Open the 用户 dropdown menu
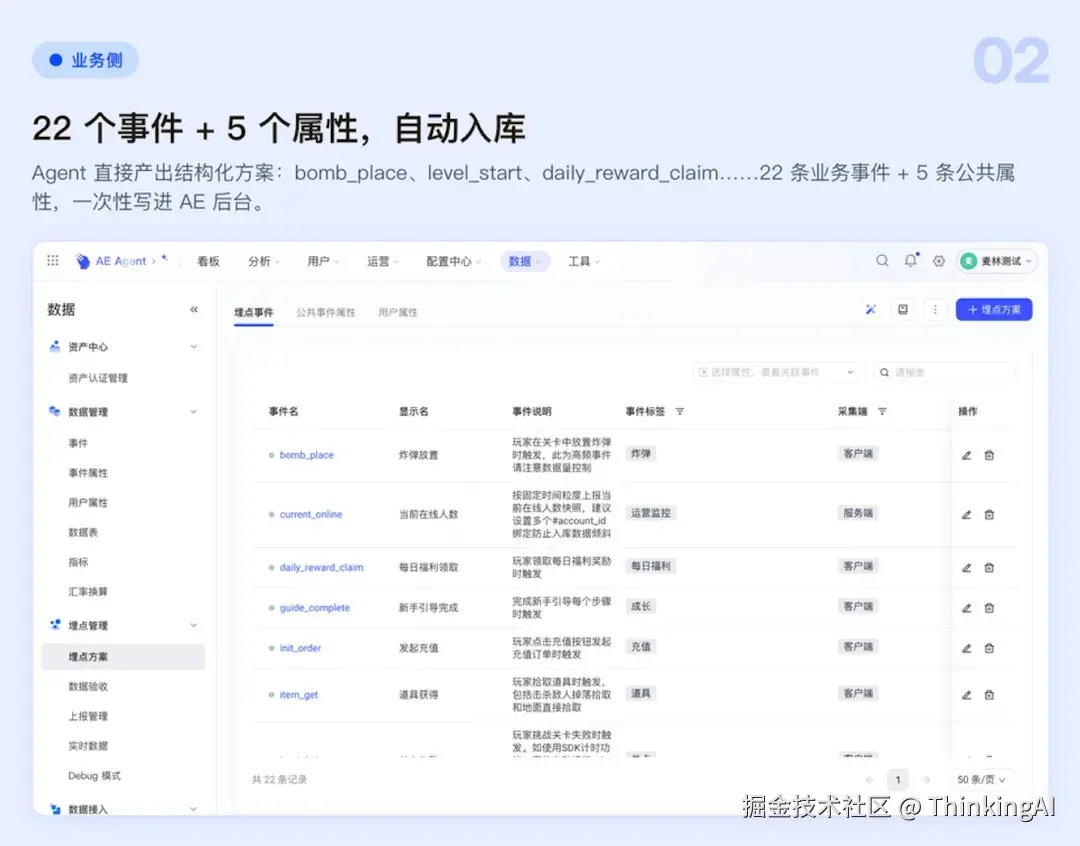Screen dimensions: 1080x846 323,261
